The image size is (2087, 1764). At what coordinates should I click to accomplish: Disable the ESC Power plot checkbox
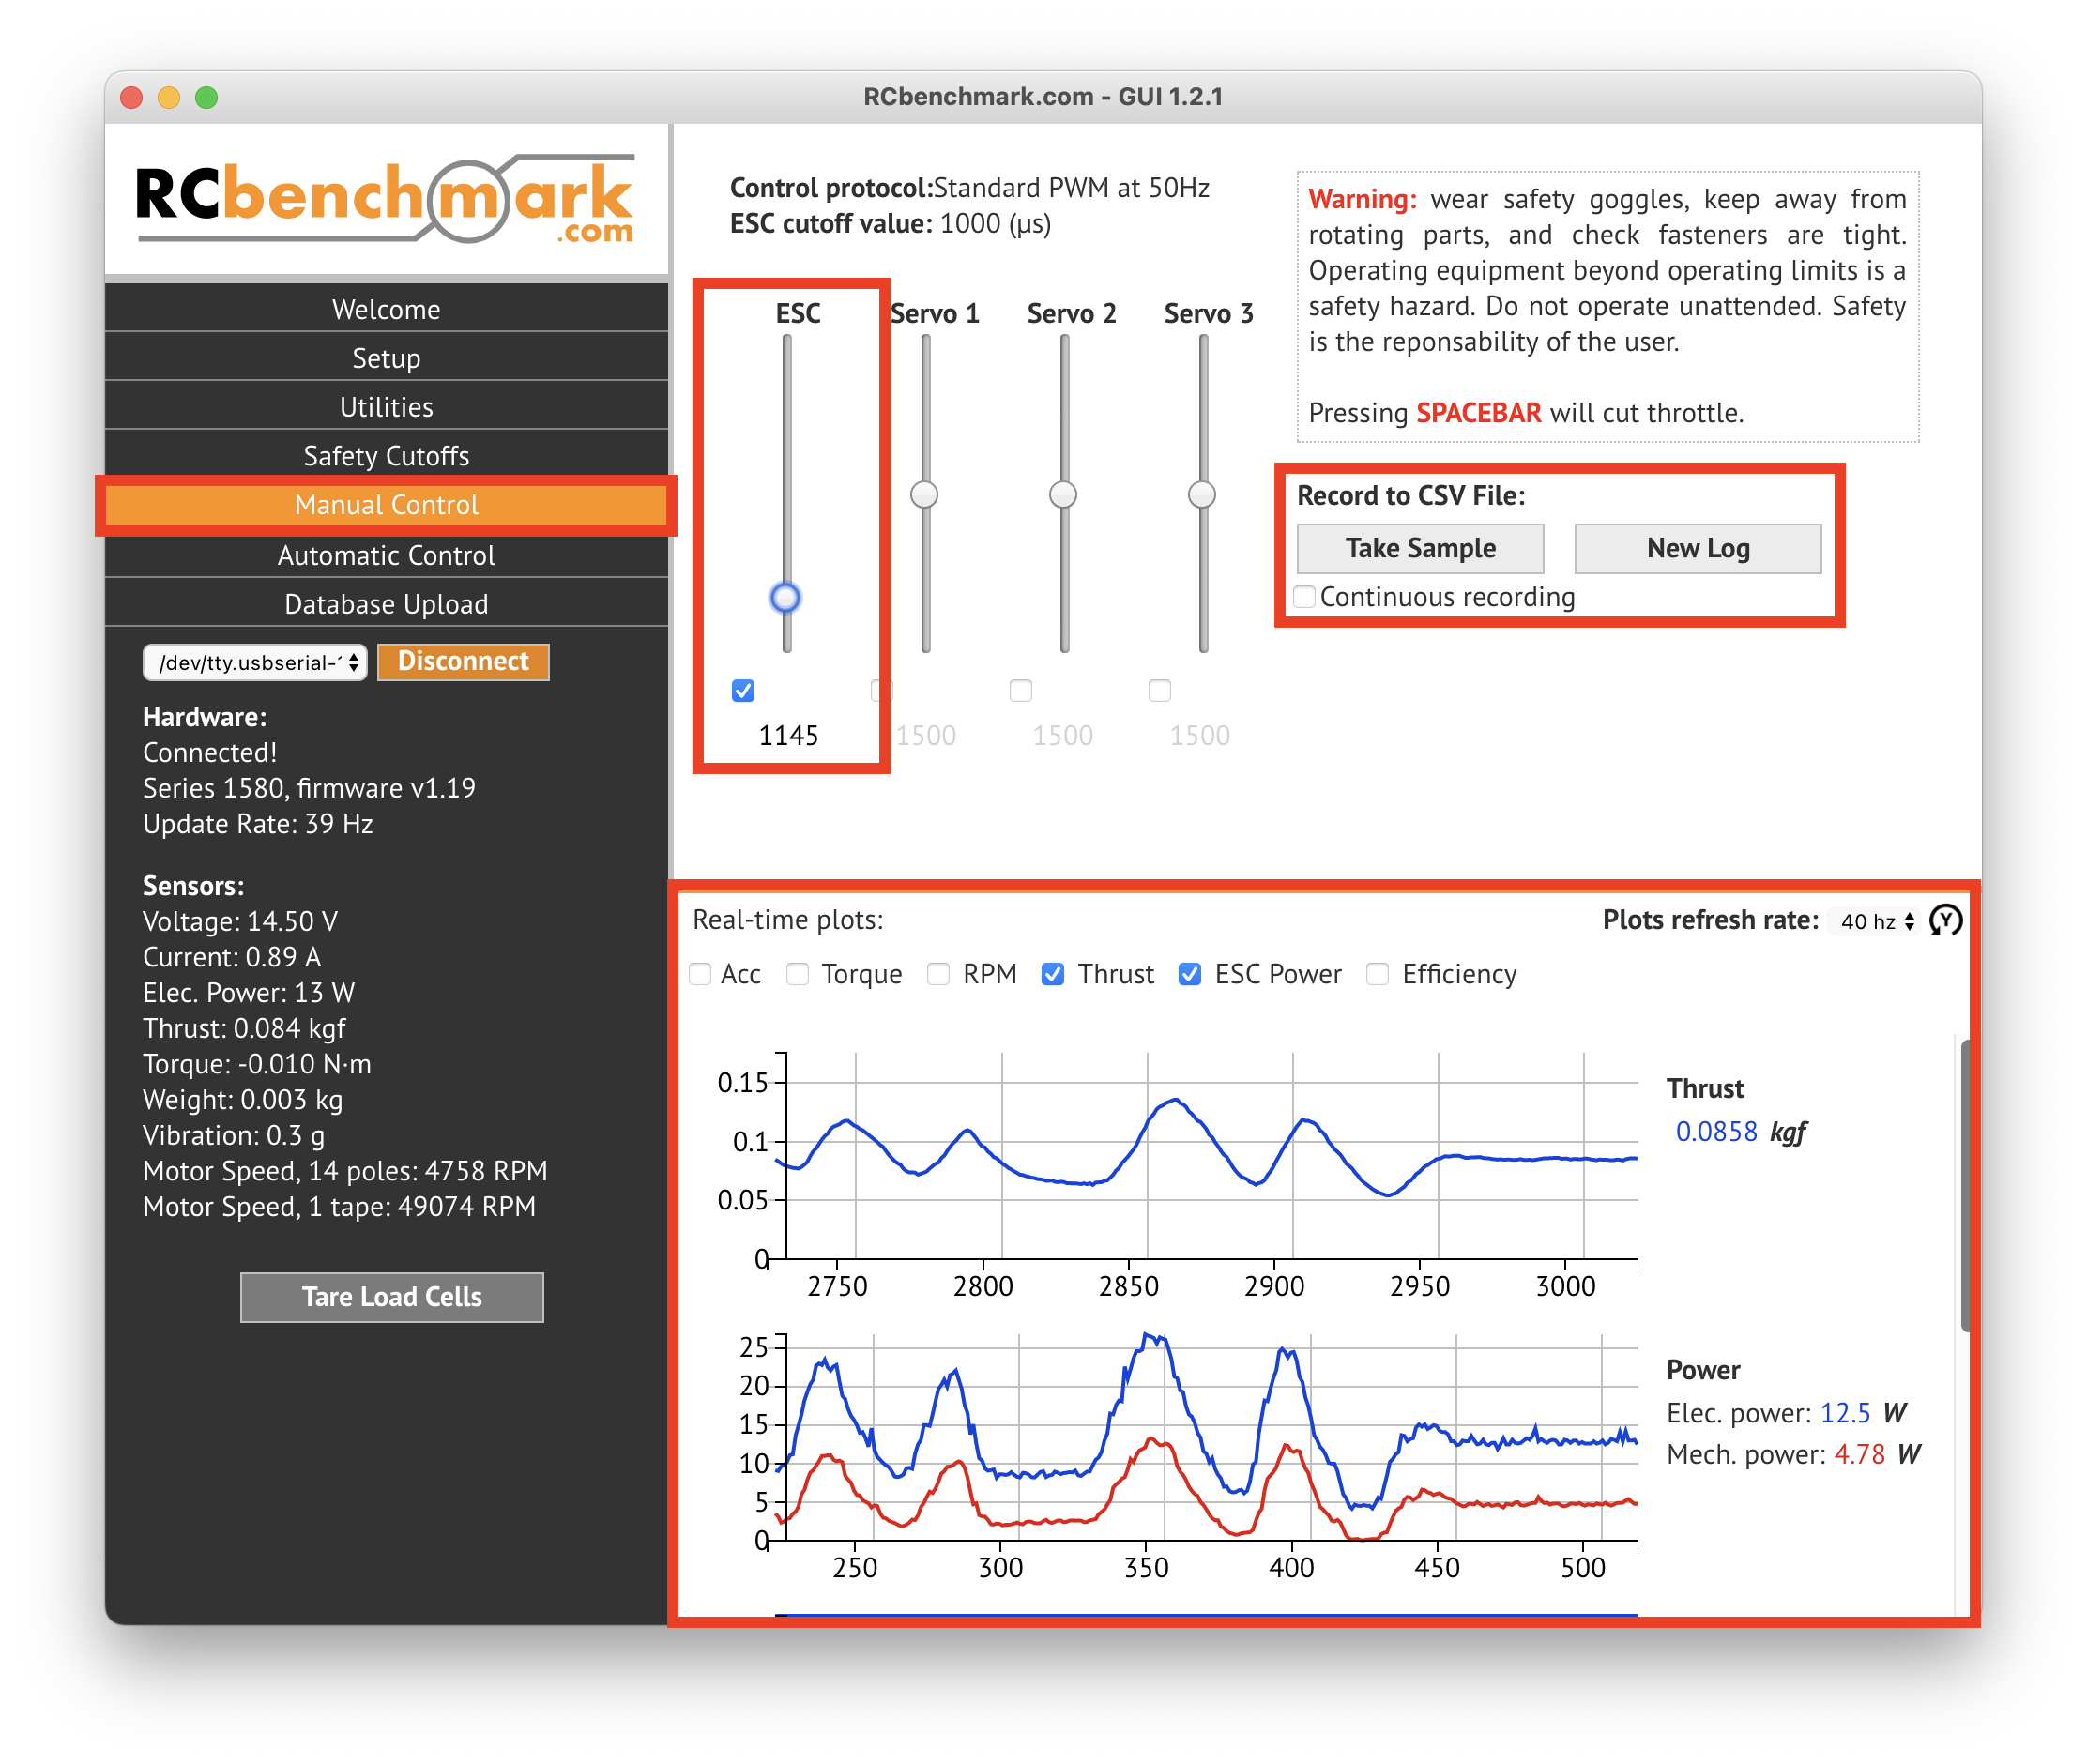(x=1189, y=974)
